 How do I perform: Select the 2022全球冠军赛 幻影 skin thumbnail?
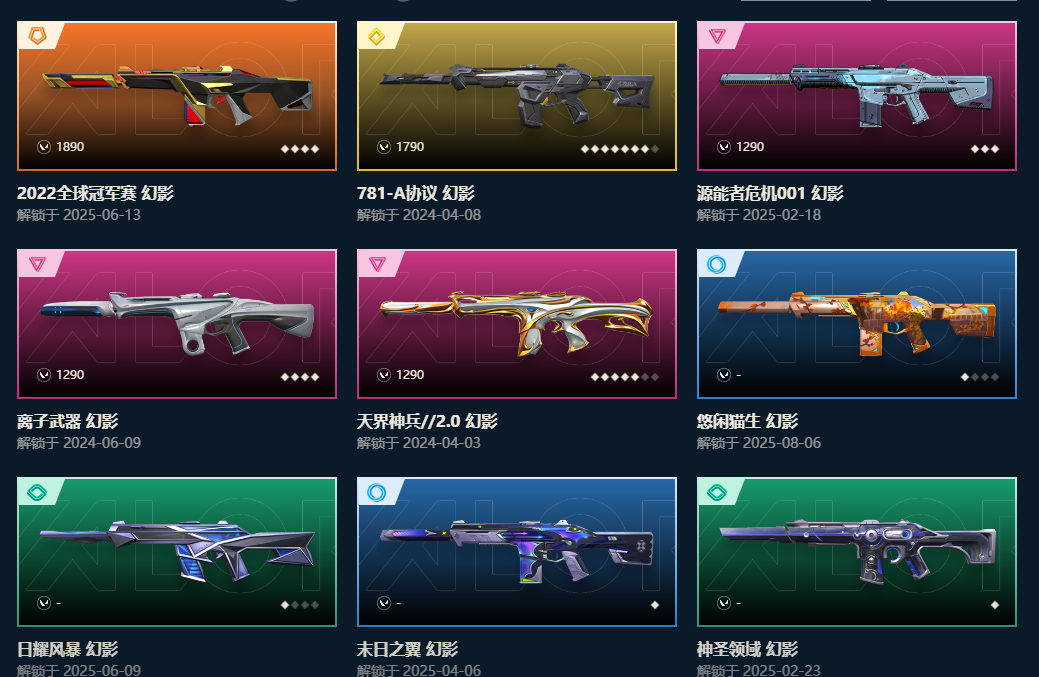tap(177, 96)
